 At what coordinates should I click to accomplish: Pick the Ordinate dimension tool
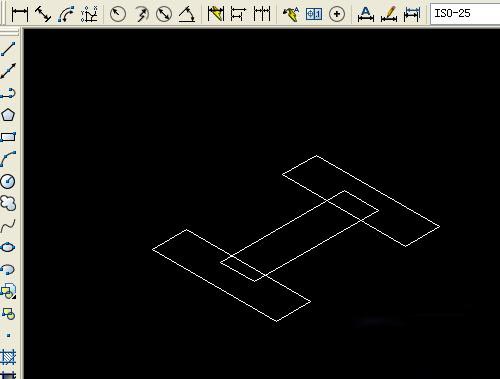89,14
